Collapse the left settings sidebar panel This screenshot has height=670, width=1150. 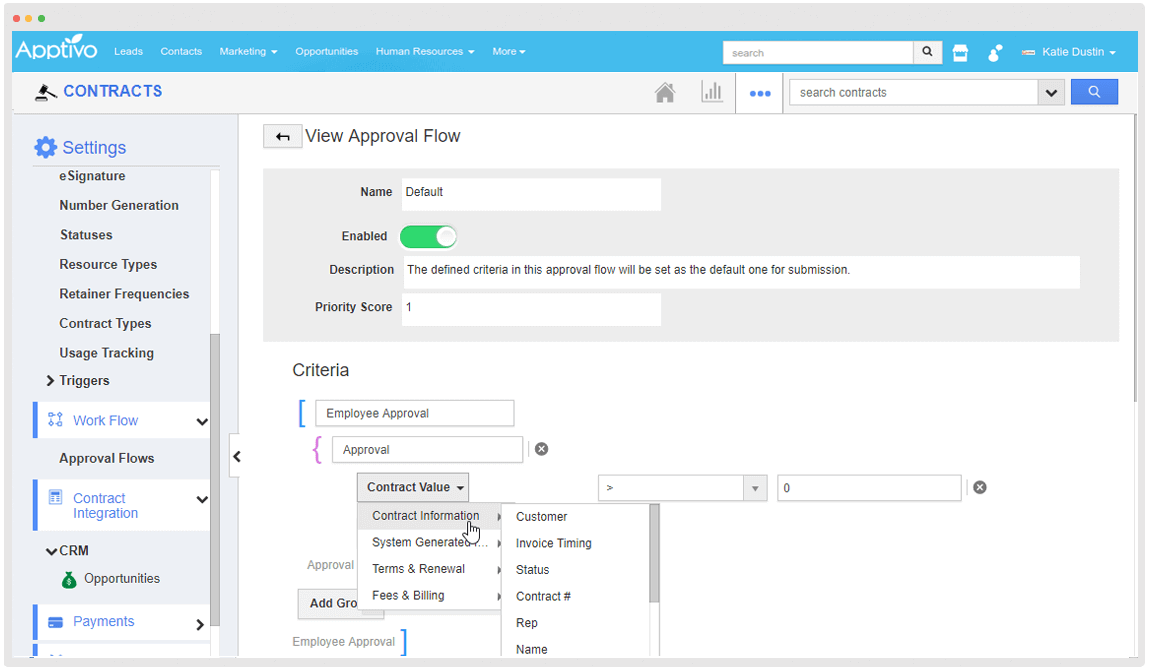coord(237,457)
